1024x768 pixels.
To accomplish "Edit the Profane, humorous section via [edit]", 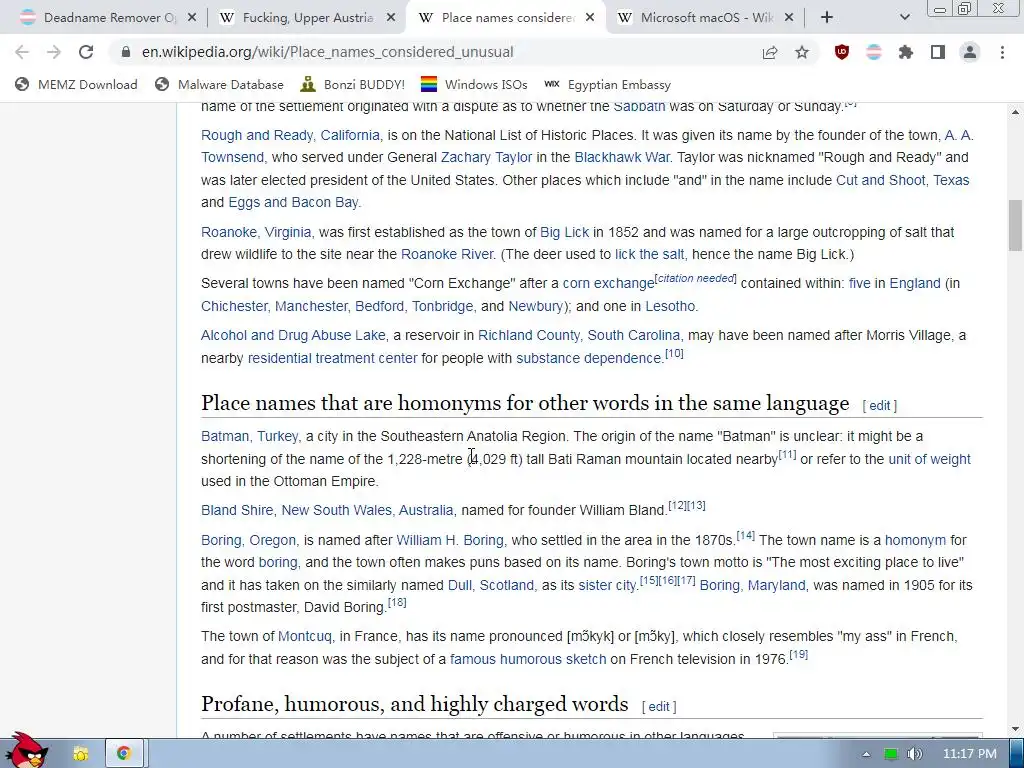I will 659,707.
